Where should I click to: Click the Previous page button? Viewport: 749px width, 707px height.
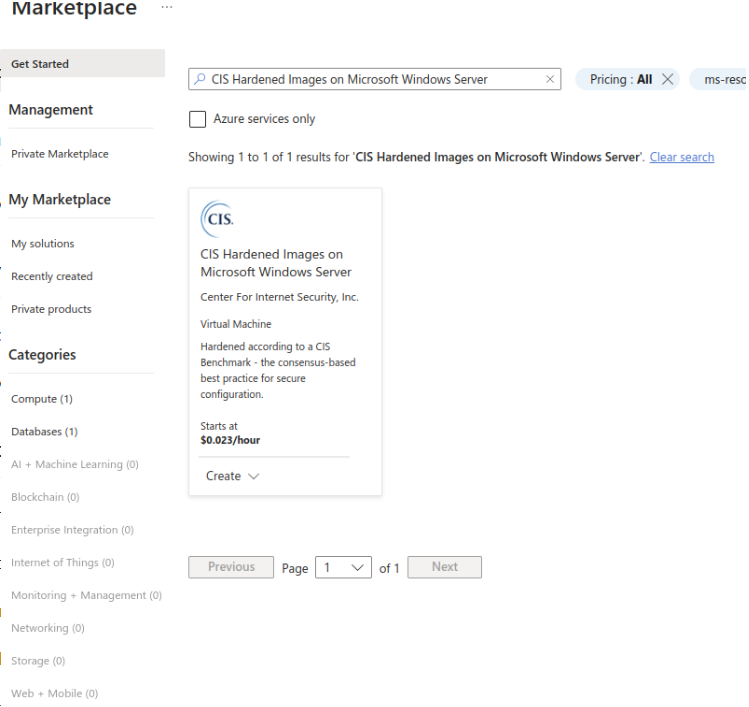231,567
